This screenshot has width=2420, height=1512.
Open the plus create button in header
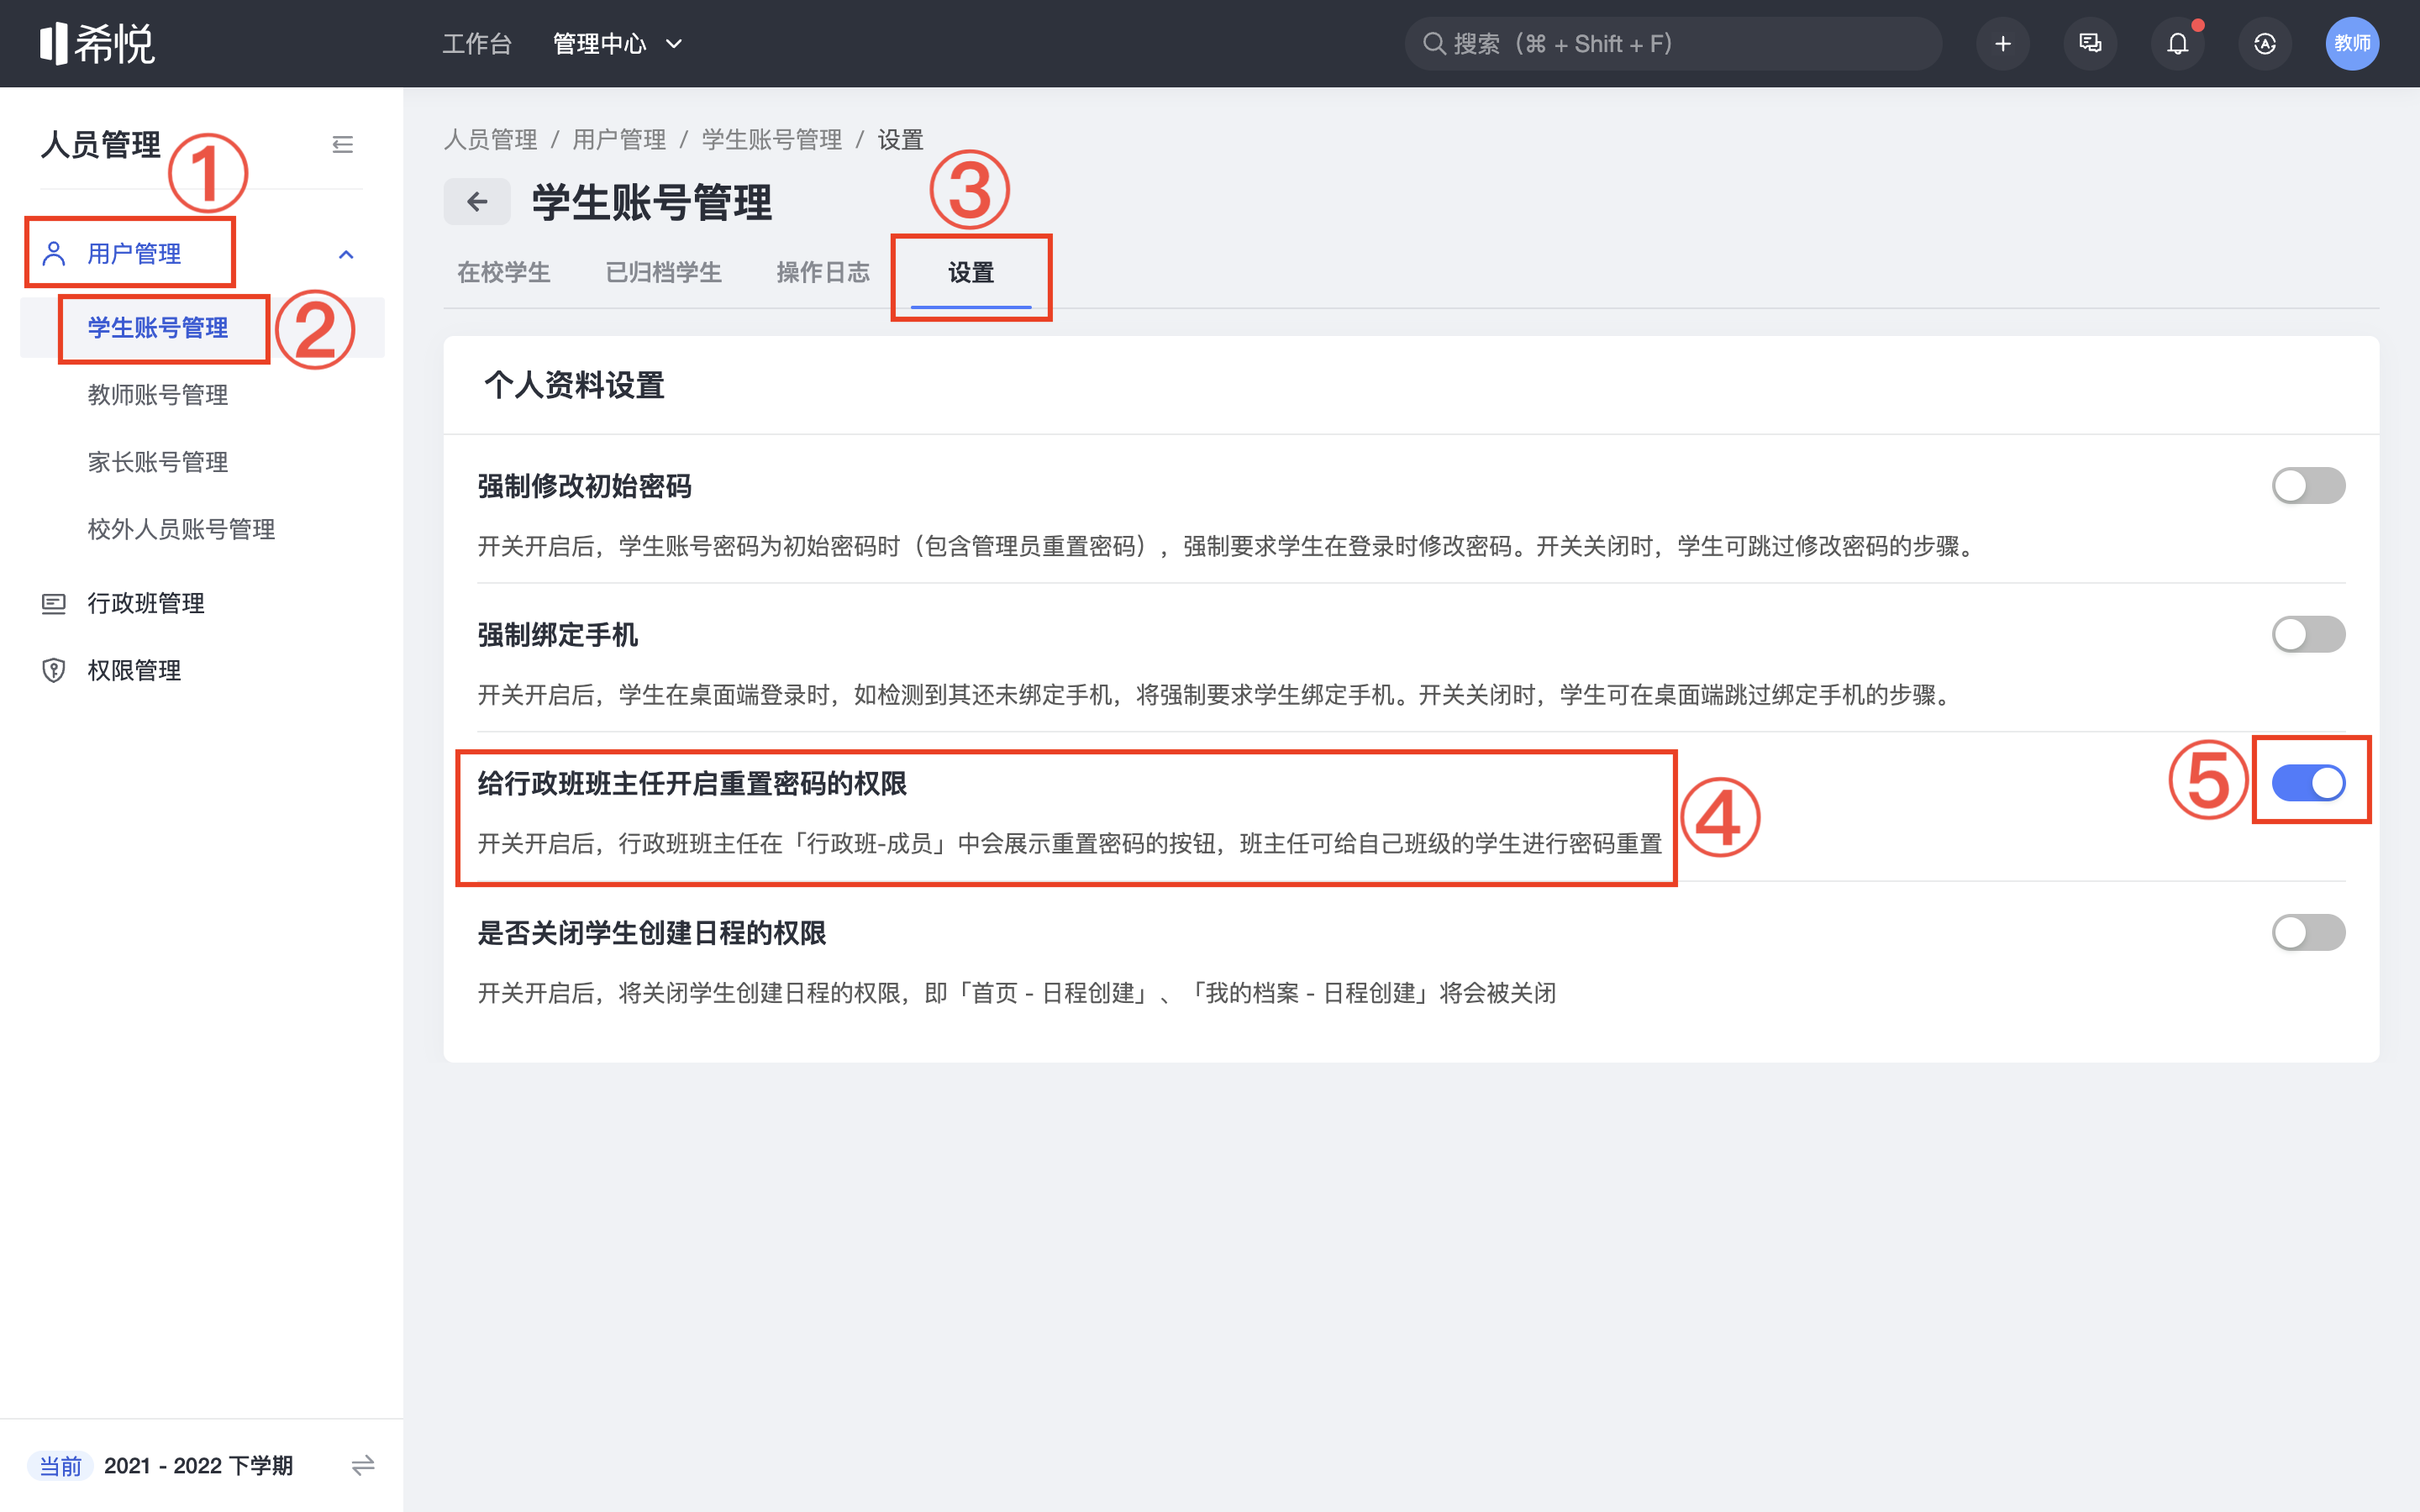tap(2002, 43)
